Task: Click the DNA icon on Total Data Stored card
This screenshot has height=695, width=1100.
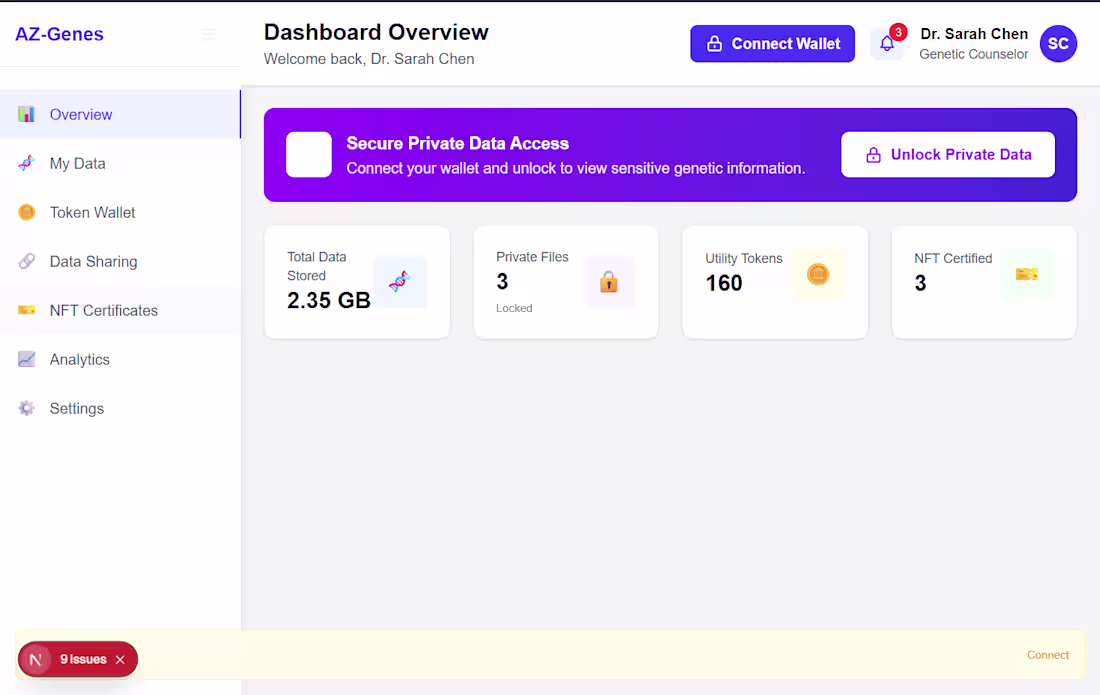Action: coord(400,281)
